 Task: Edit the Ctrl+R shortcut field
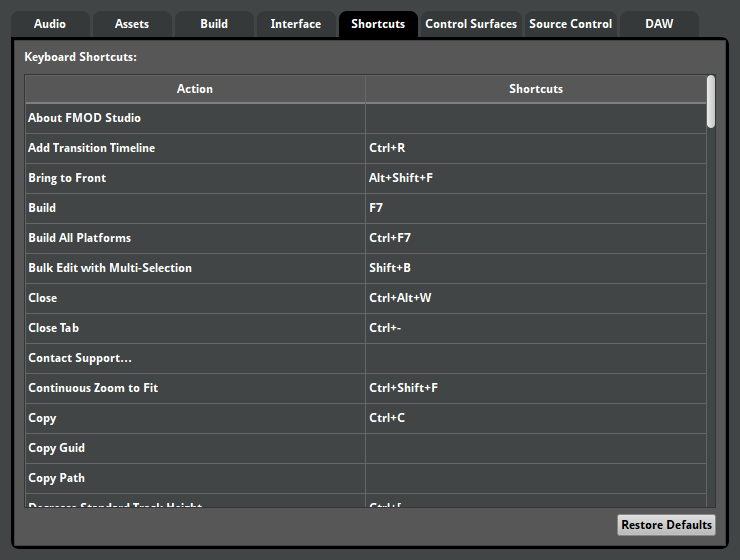coord(535,148)
